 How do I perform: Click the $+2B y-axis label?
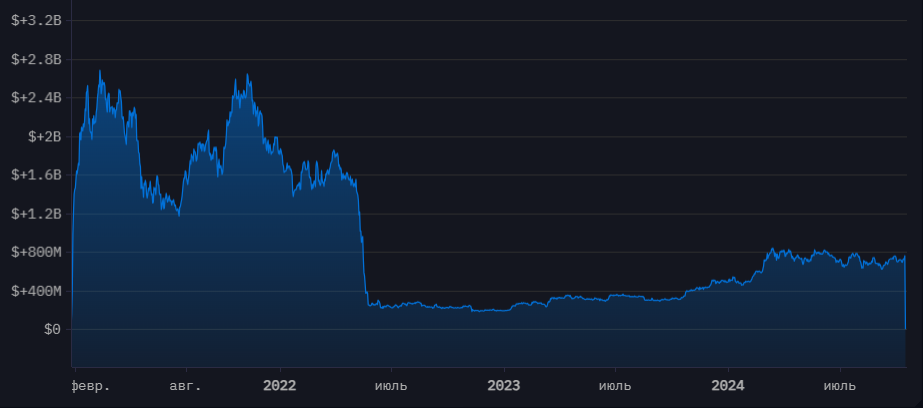point(45,137)
